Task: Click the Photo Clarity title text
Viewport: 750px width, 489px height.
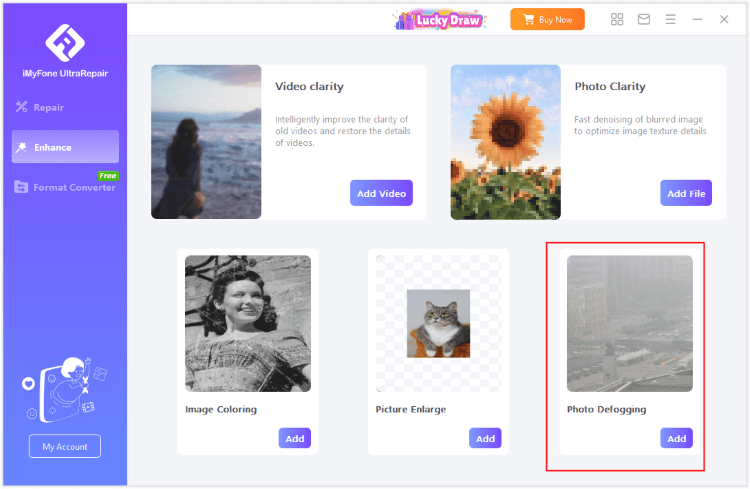Action: coord(610,87)
